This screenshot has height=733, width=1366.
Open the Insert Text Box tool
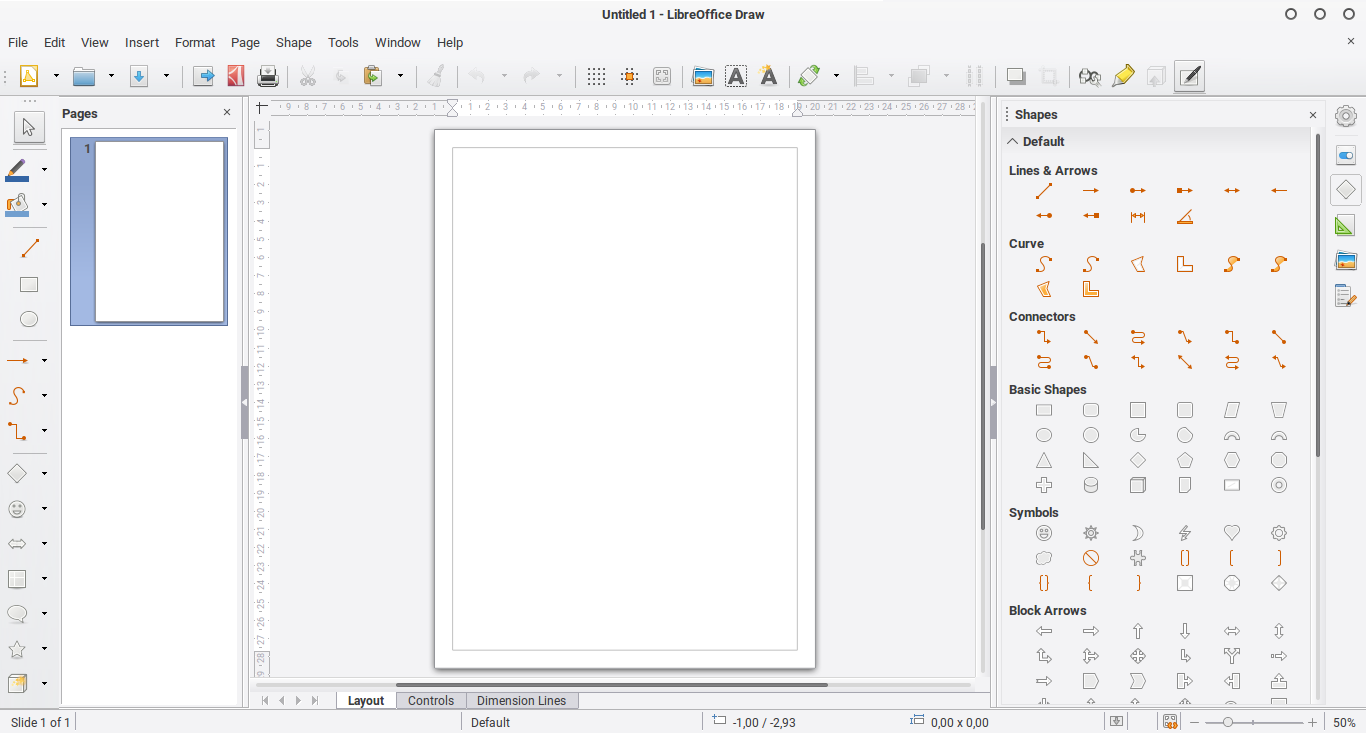(736, 76)
